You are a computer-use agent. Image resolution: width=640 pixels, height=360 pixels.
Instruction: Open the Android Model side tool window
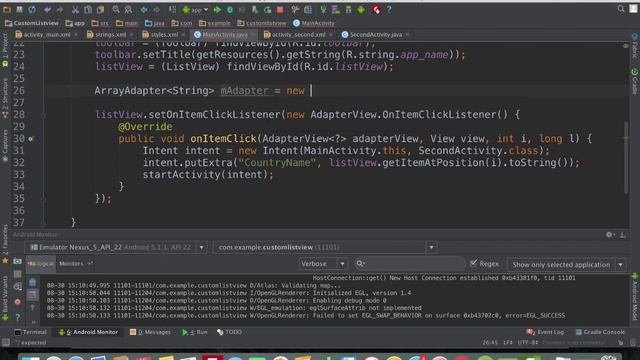tap(635, 297)
